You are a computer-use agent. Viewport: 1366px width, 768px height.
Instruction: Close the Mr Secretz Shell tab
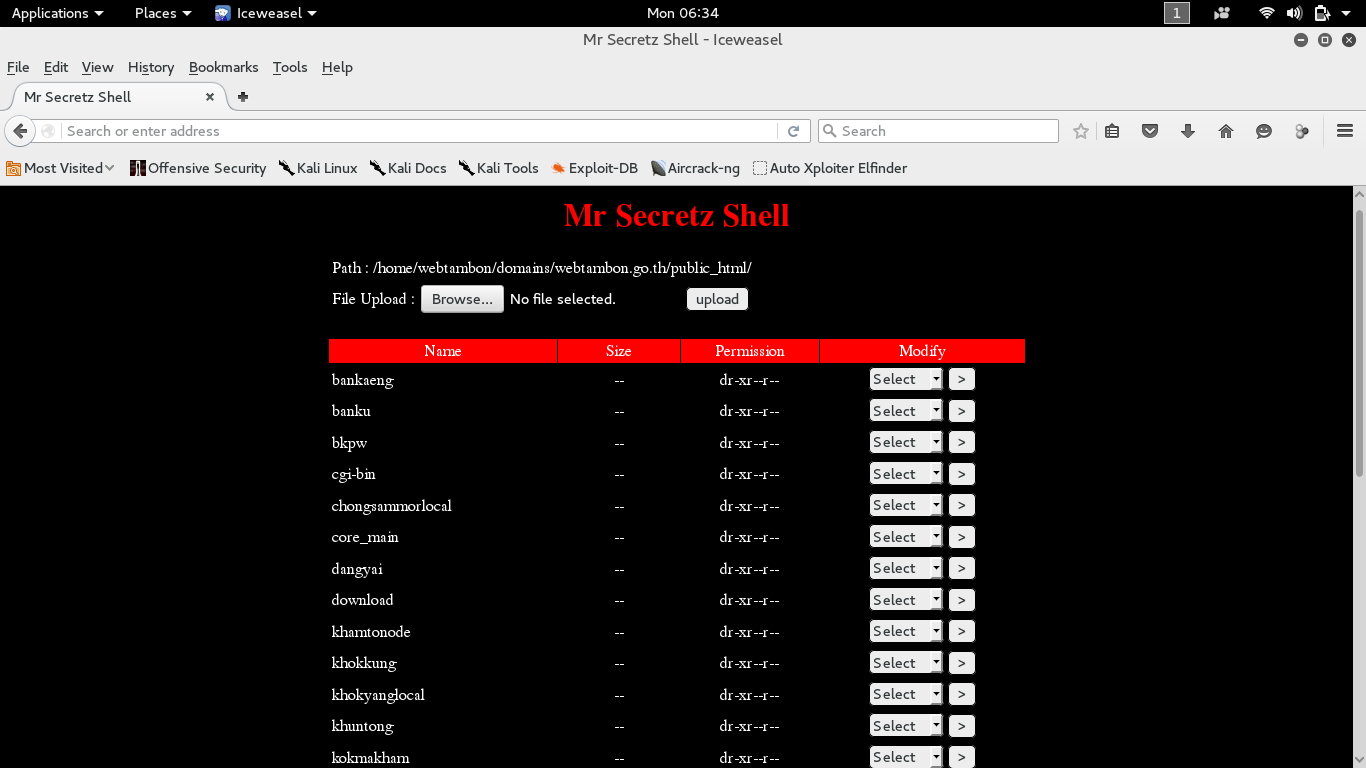pos(210,97)
